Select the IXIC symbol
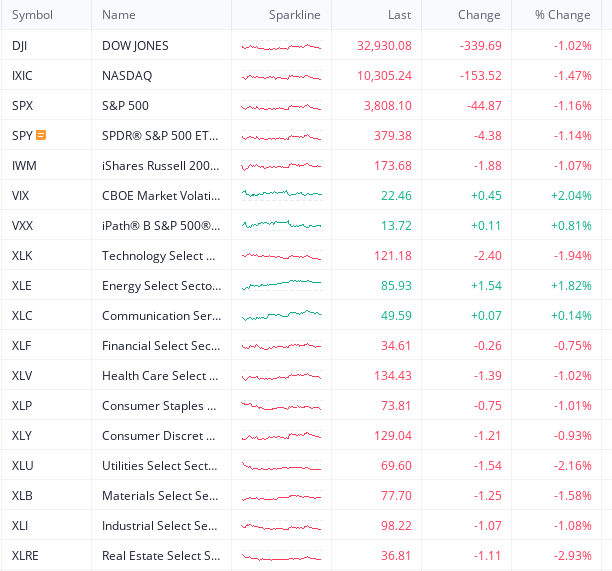 pos(22,75)
